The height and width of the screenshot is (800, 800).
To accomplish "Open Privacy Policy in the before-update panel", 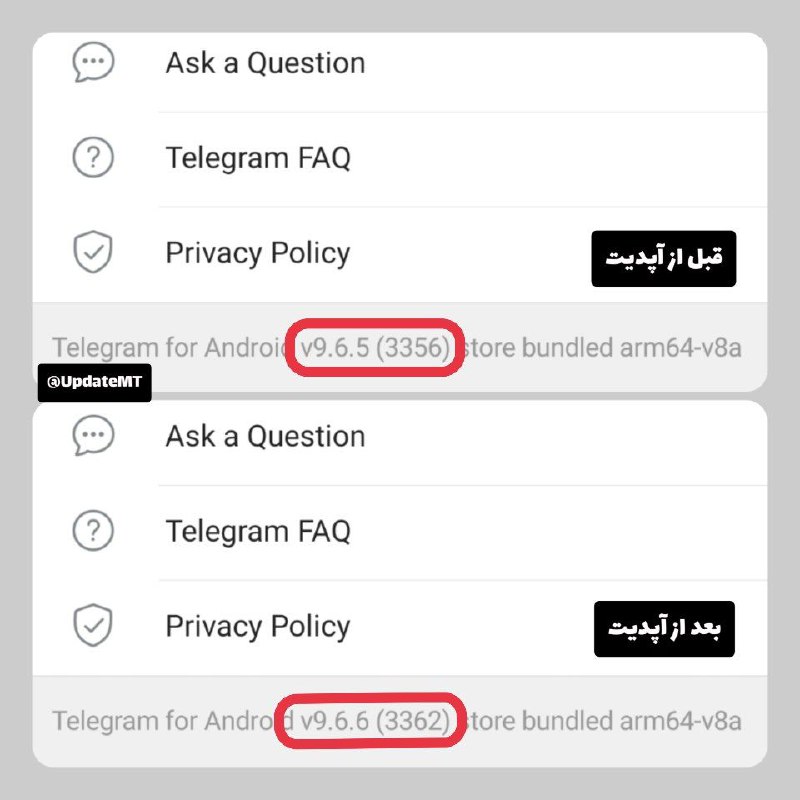I will (x=400, y=255).
